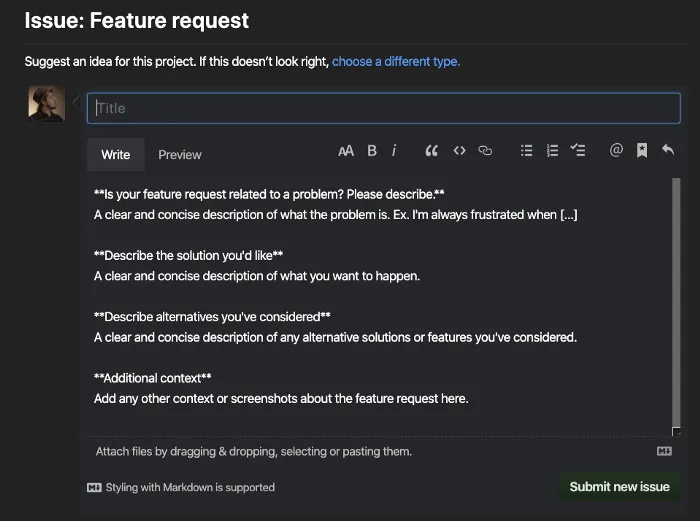700x521 pixels.
Task: Add a link using the chain icon
Action: point(485,151)
